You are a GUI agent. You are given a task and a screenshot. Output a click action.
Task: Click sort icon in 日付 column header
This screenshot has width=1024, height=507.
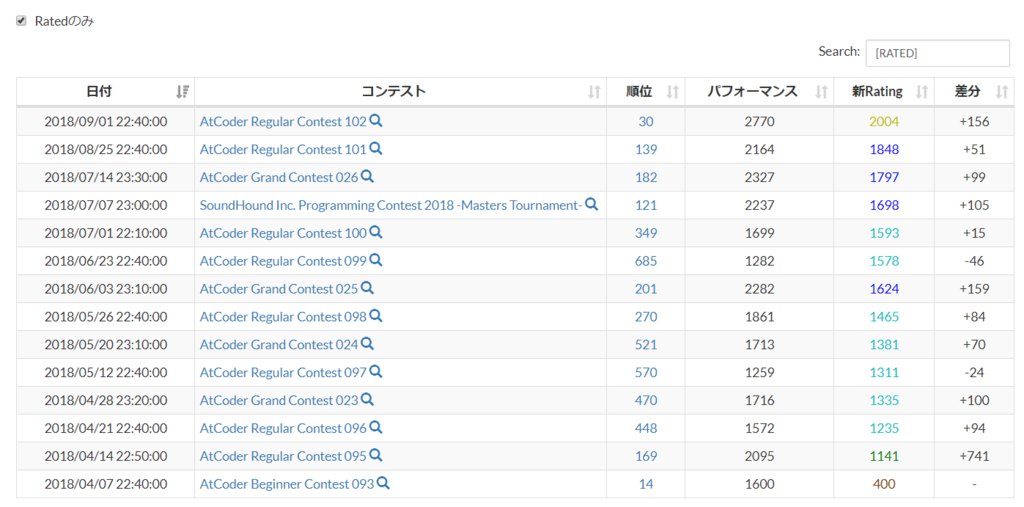[182, 92]
